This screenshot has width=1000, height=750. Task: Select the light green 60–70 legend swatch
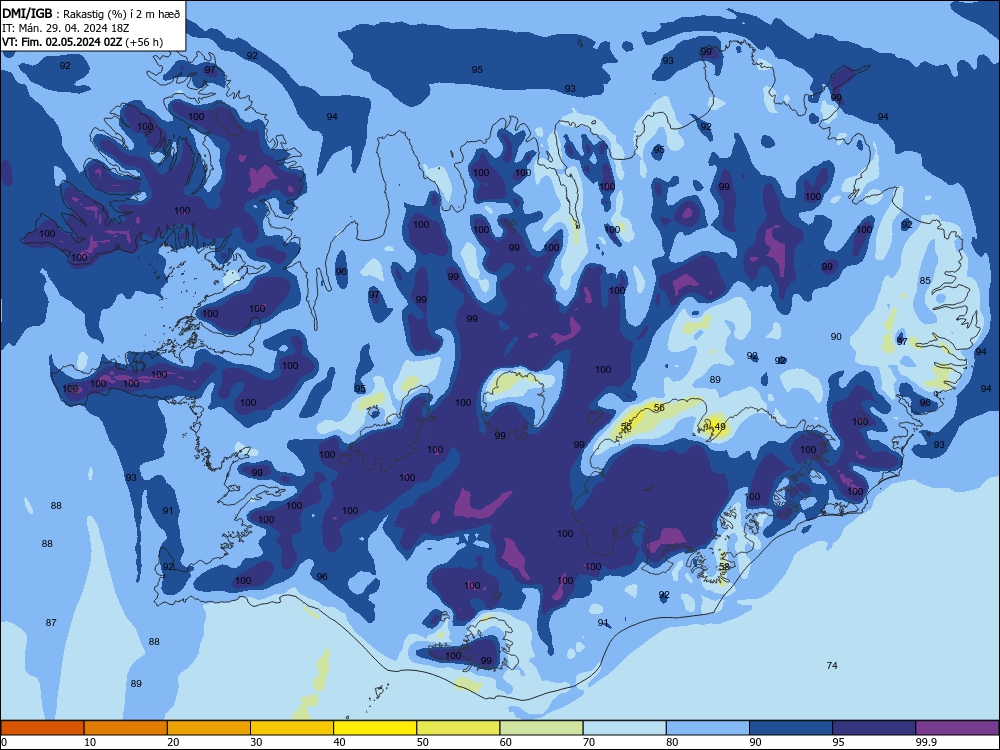(541, 728)
